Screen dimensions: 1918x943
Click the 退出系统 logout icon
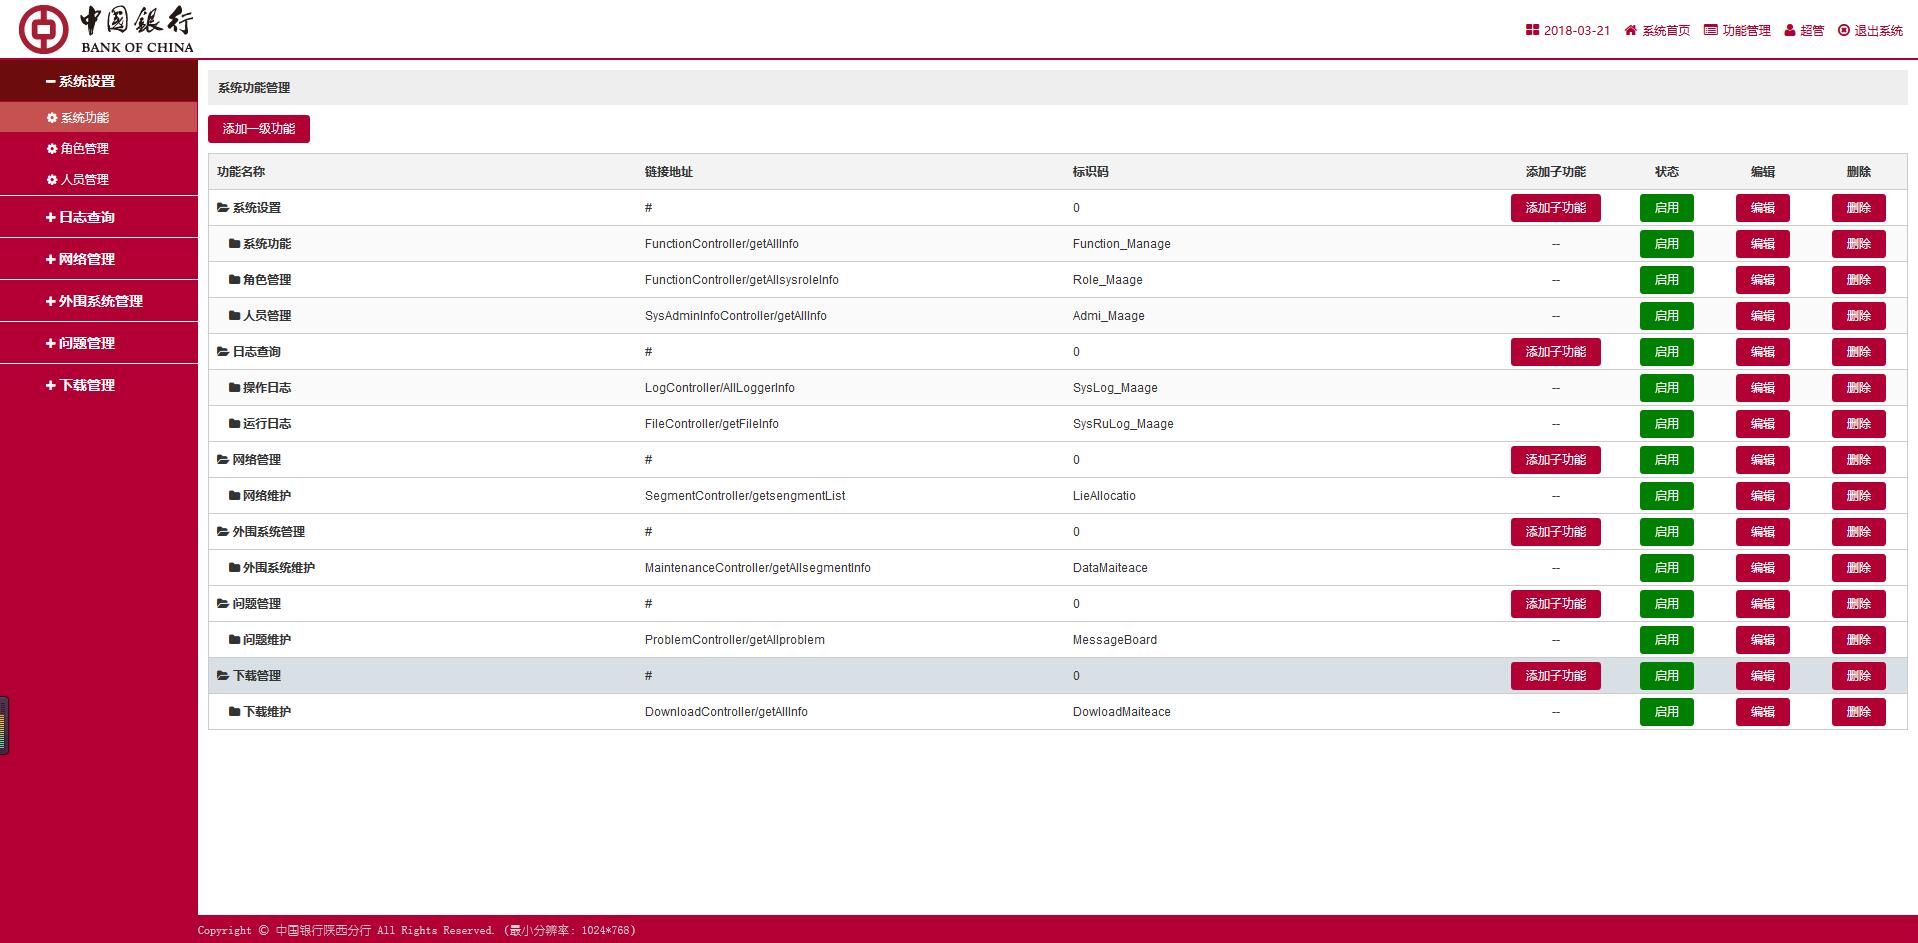click(x=1844, y=31)
